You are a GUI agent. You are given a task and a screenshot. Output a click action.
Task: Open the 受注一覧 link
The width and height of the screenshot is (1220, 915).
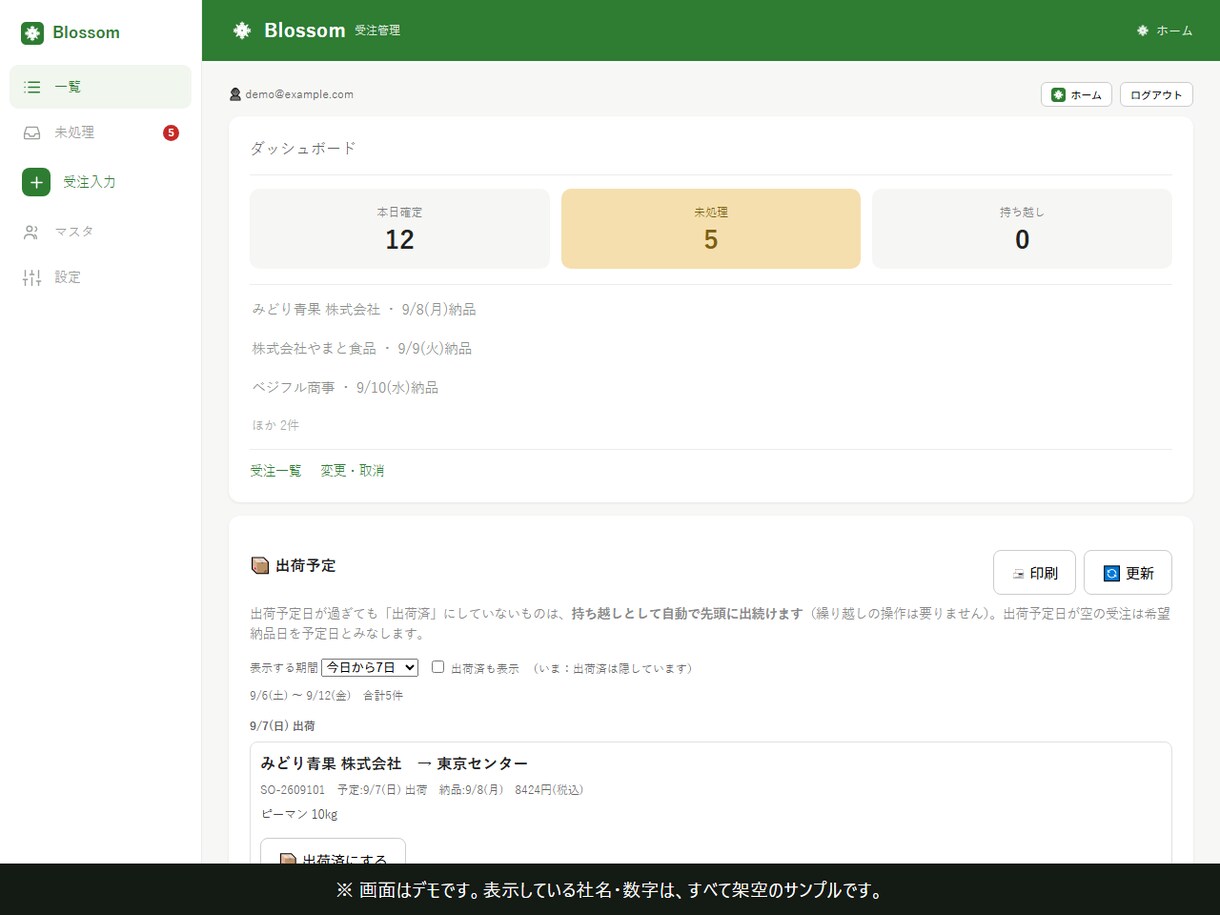[x=276, y=471]
